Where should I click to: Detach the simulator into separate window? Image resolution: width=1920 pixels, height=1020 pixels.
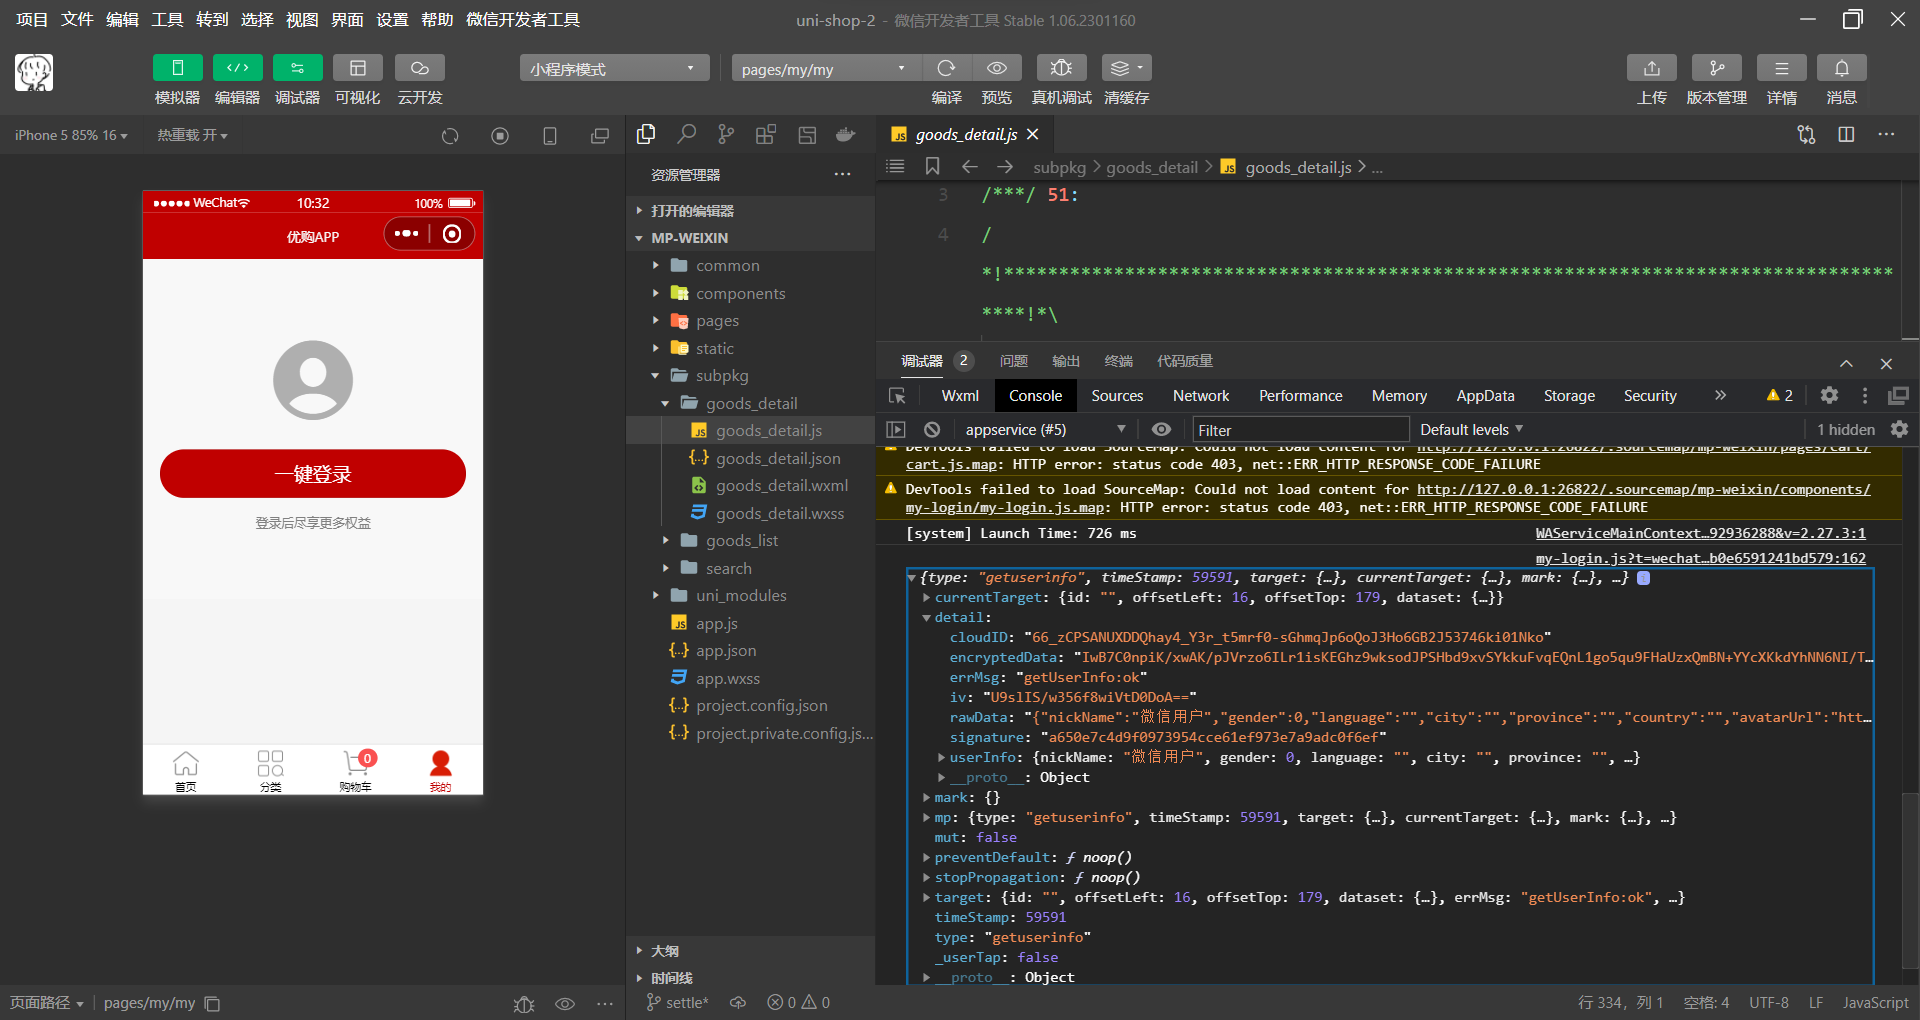[x=600, y=136]
